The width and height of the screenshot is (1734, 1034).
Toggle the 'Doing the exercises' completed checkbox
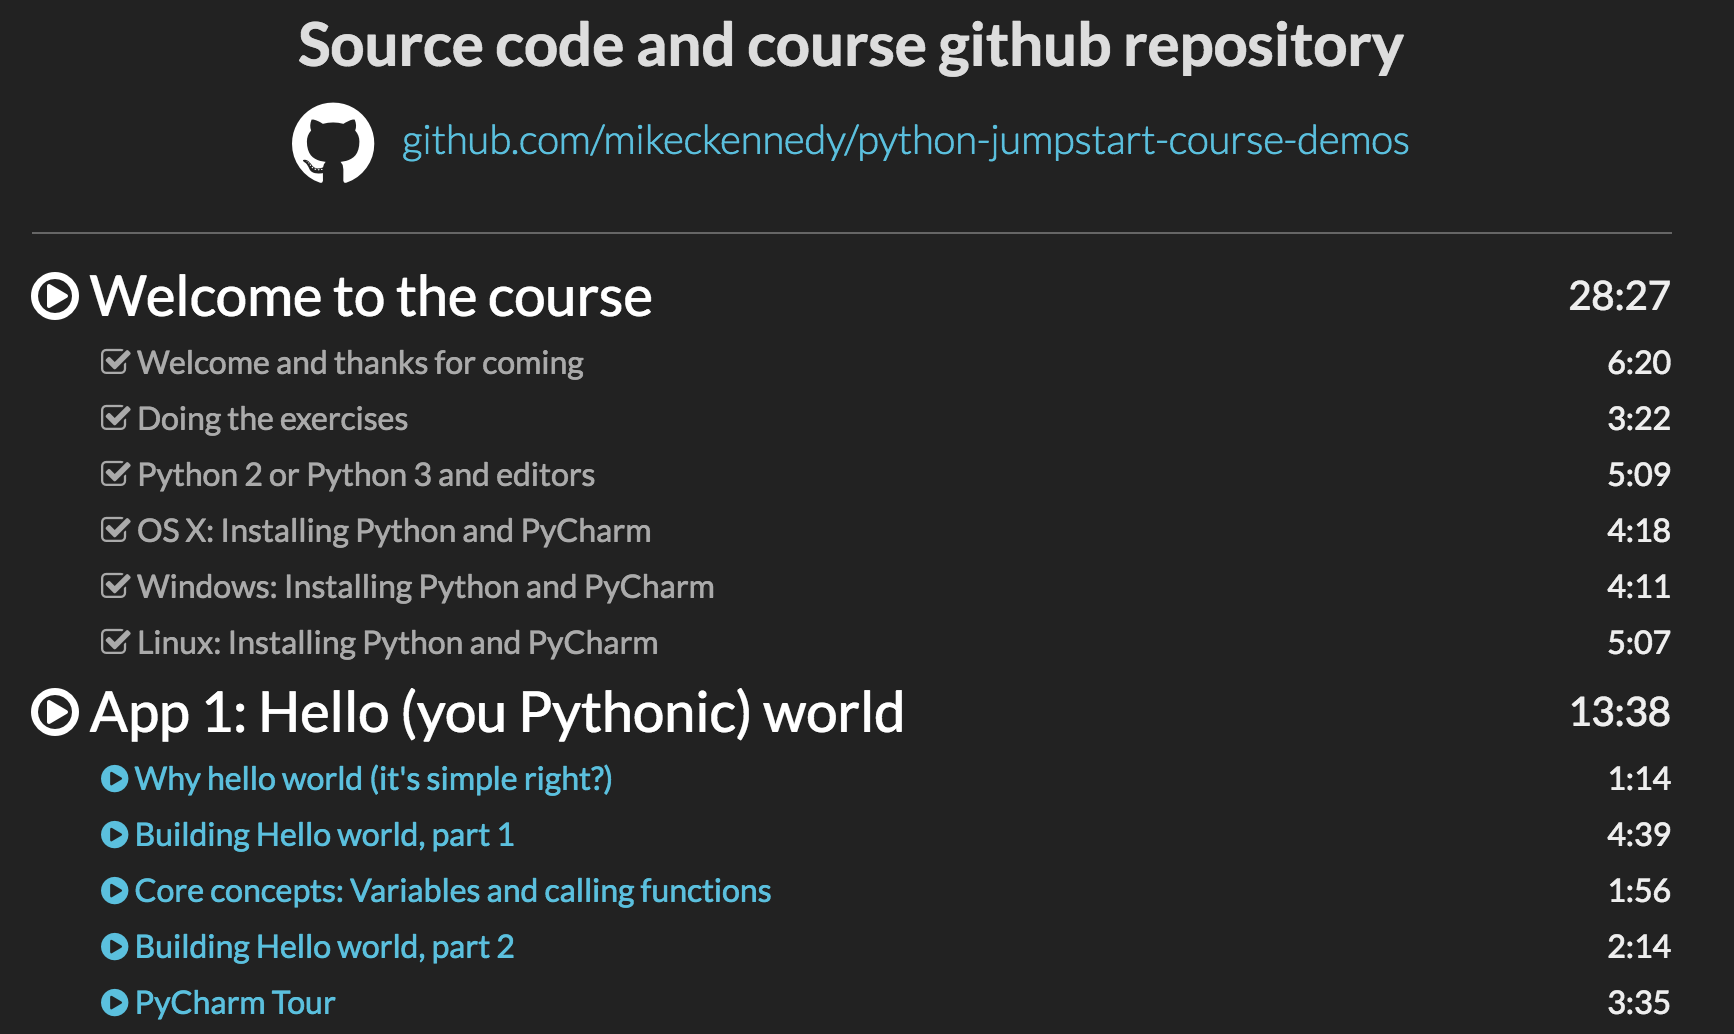[x=115, y=417]
